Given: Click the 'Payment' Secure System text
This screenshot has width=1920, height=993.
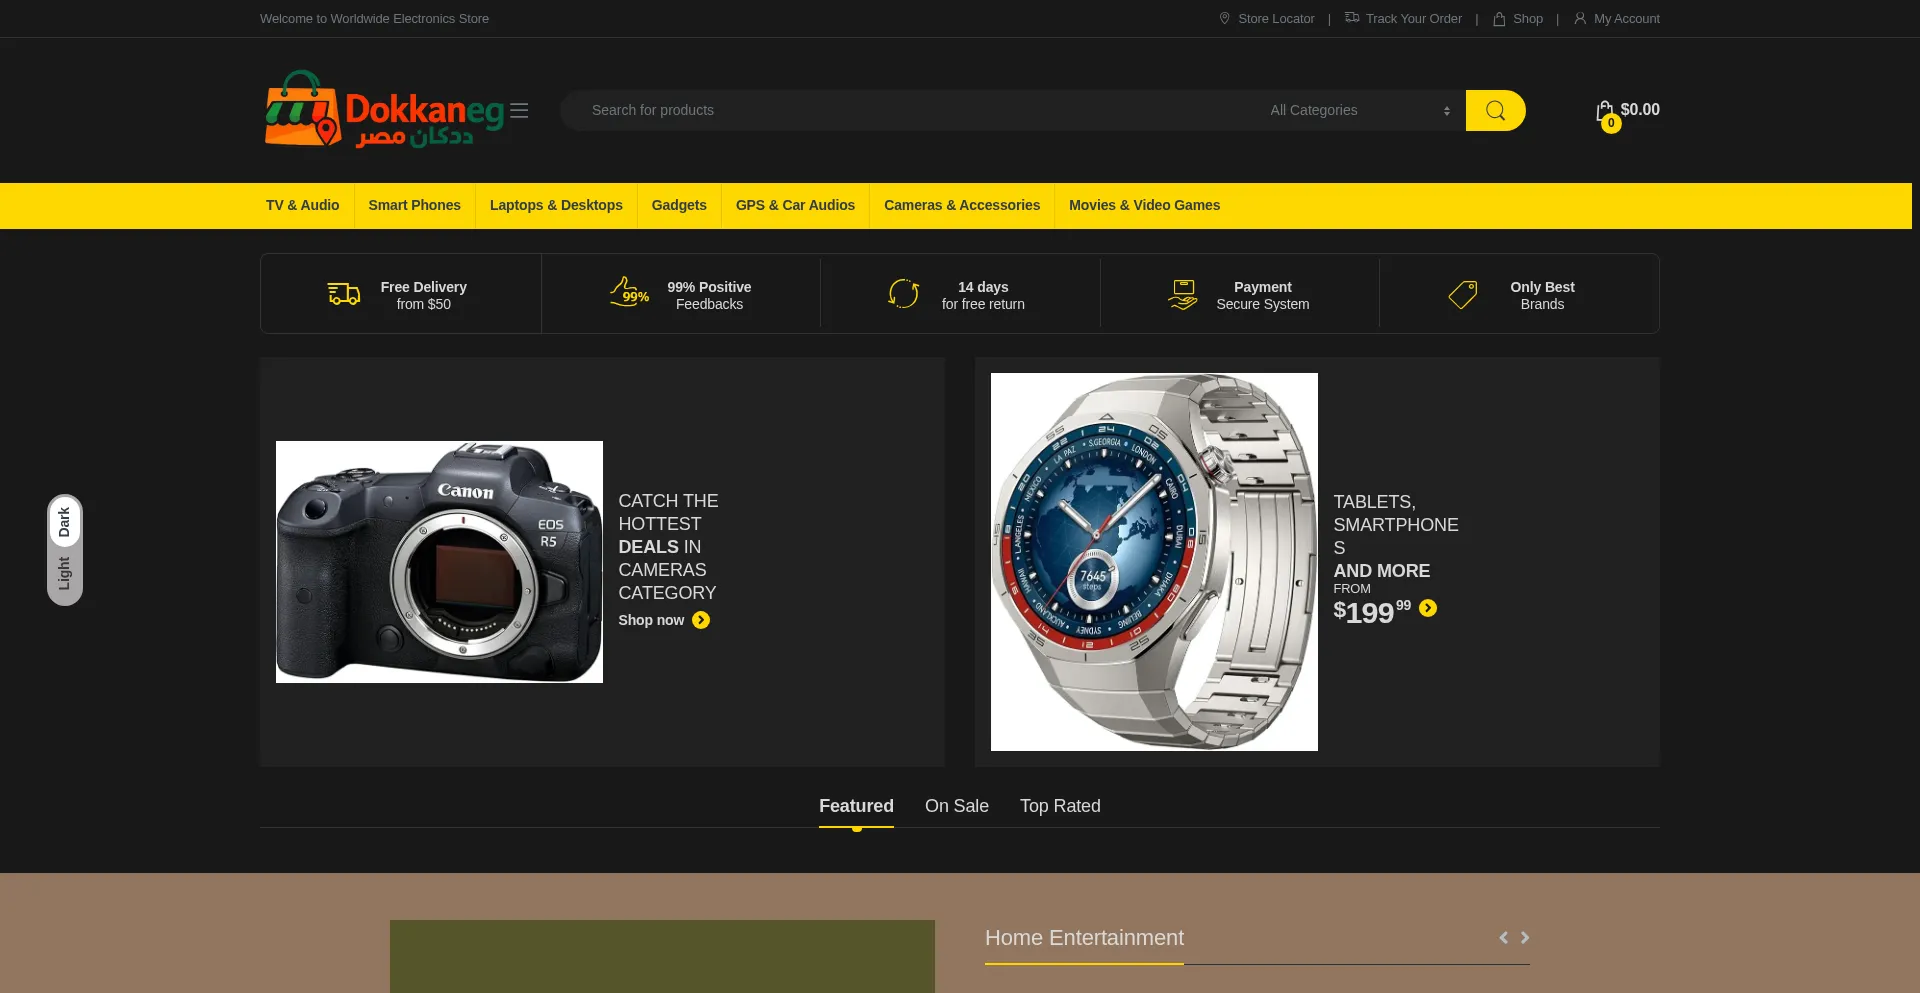Looking at the screenshot, I should tap(1262, 287).
